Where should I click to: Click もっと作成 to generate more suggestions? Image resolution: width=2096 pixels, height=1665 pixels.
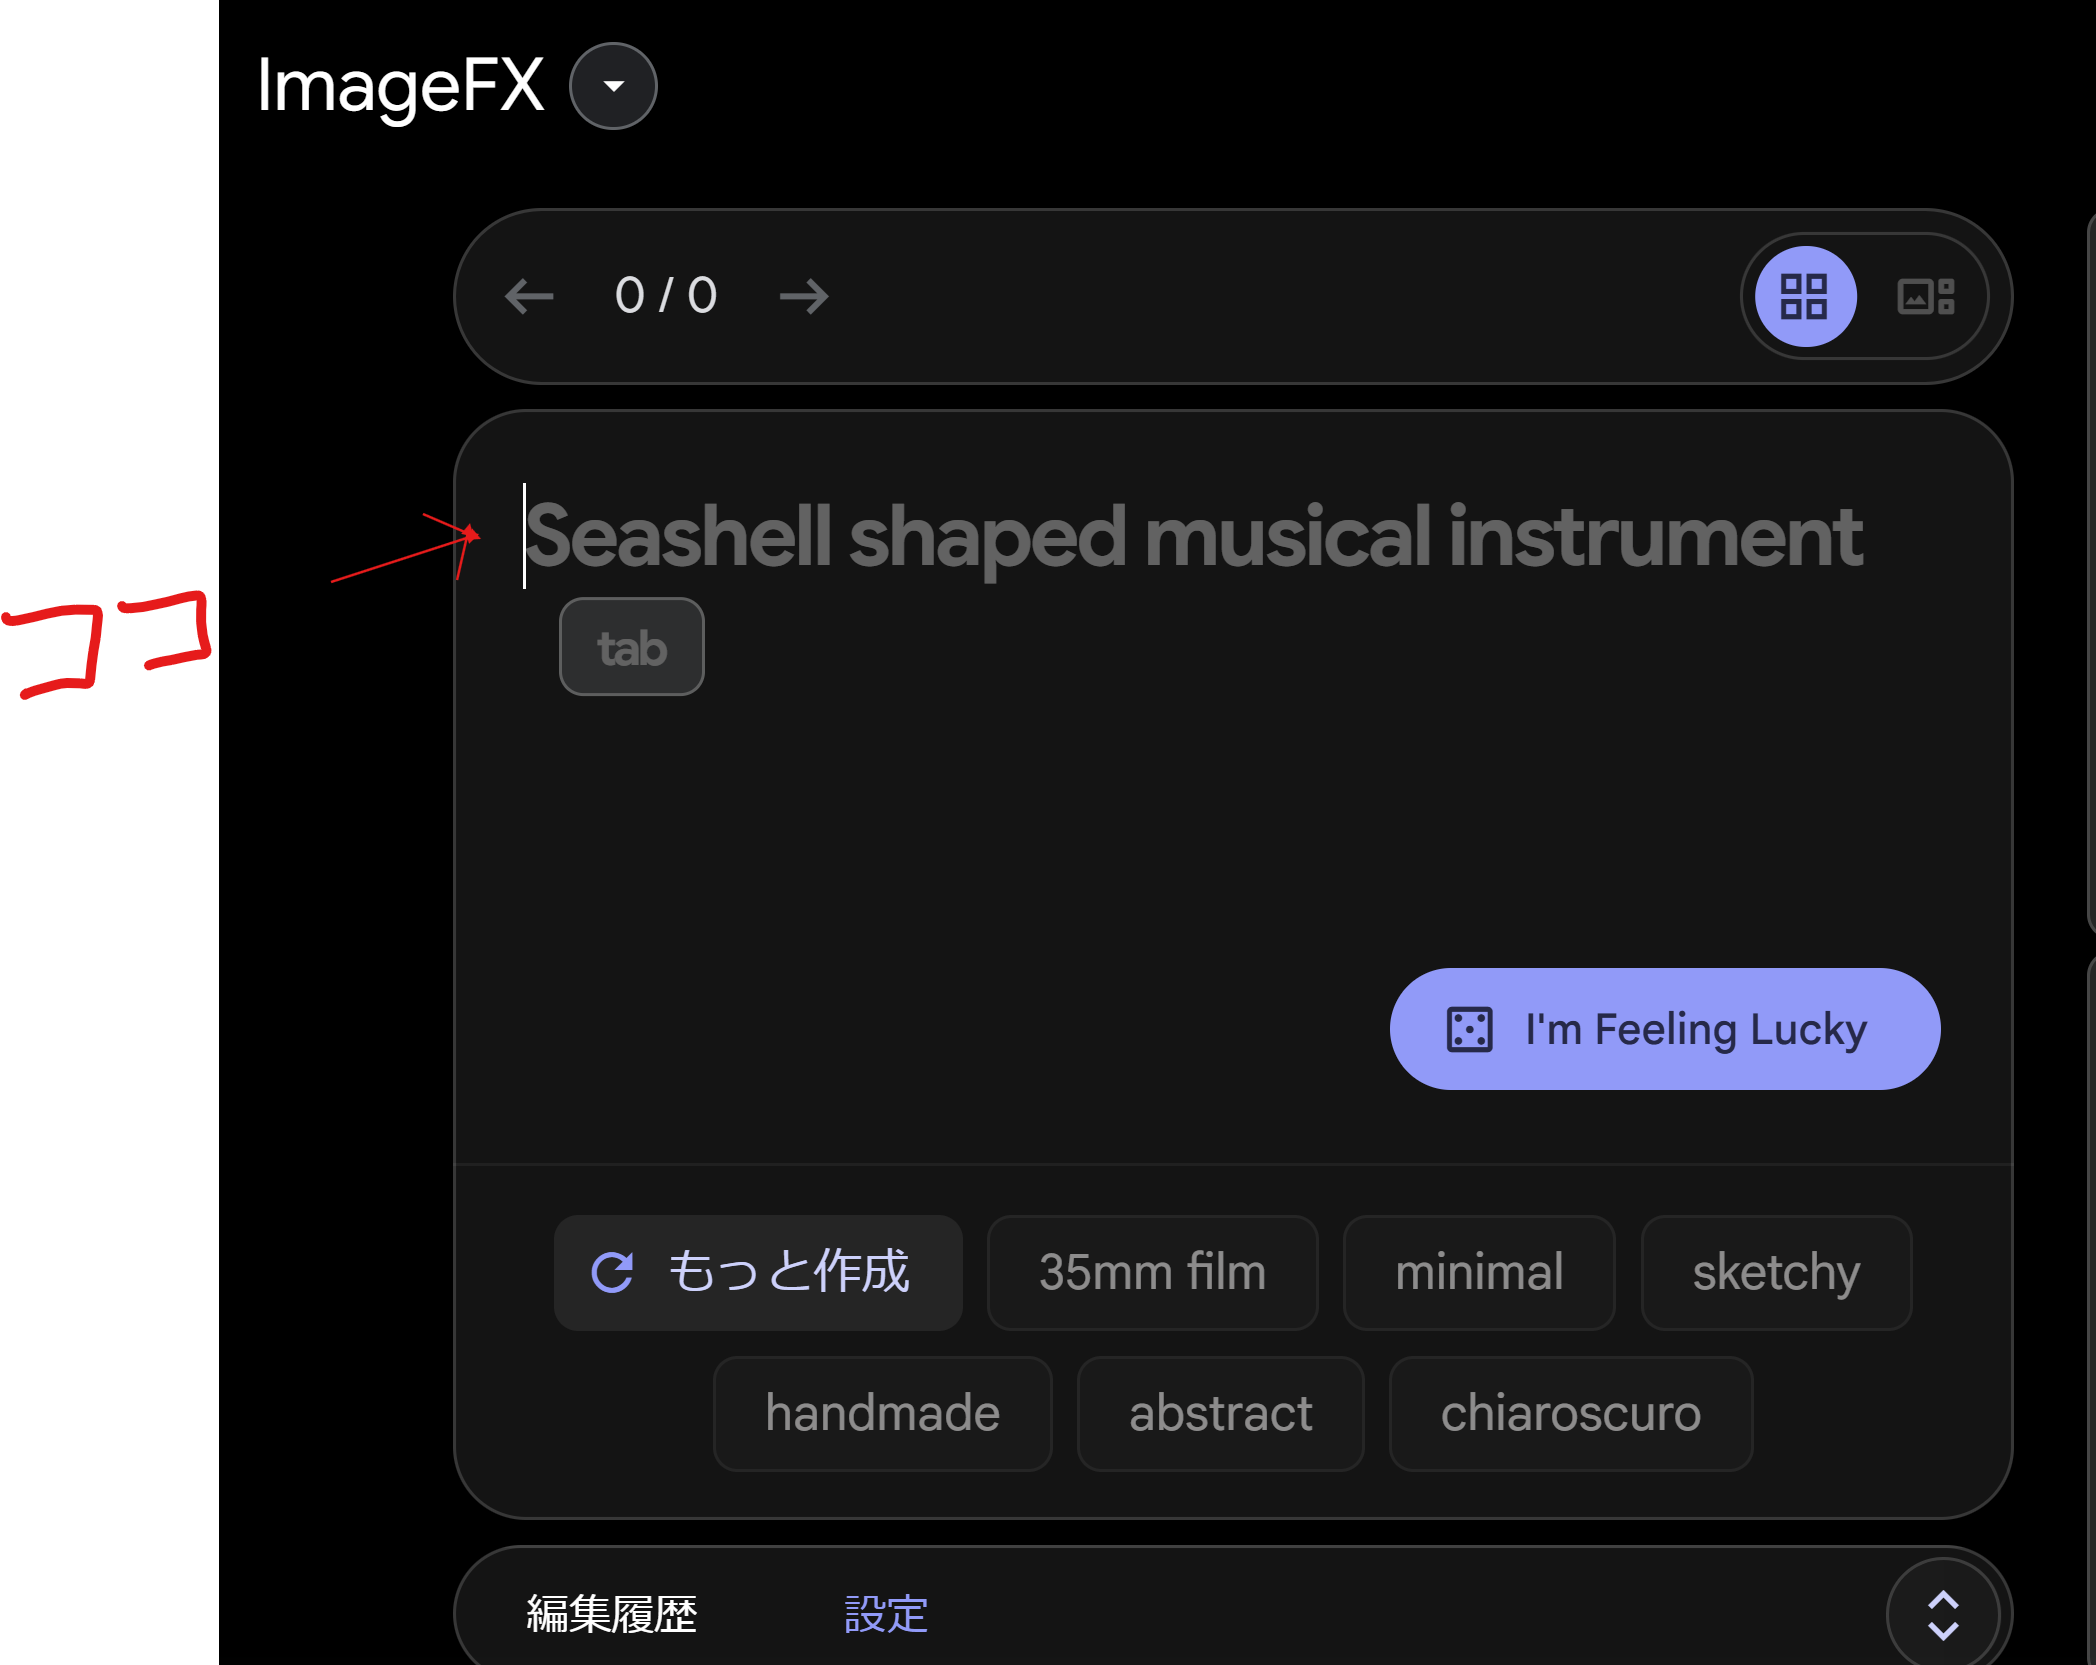click(788, 1272)
